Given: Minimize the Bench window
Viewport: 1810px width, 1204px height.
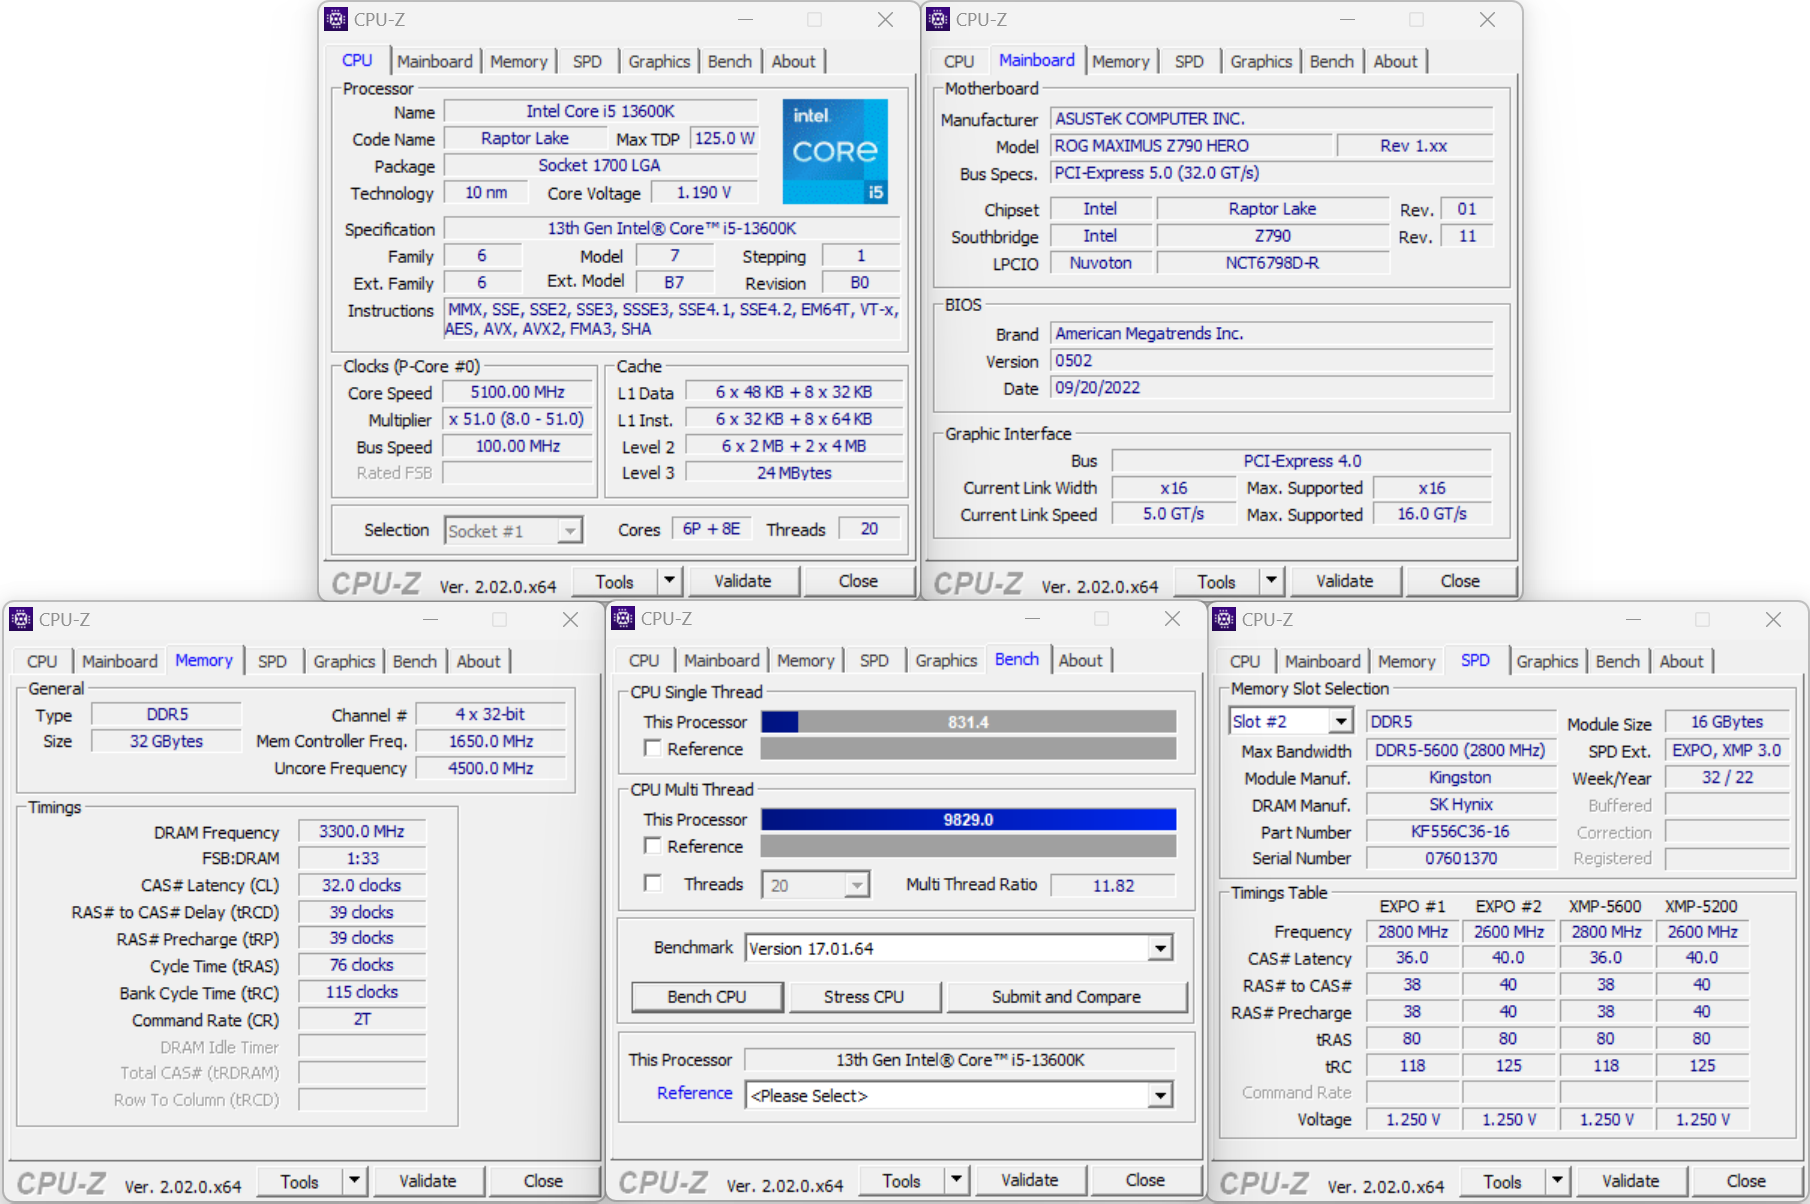Looking at the screenshot, I should [x=1032, y=619].
